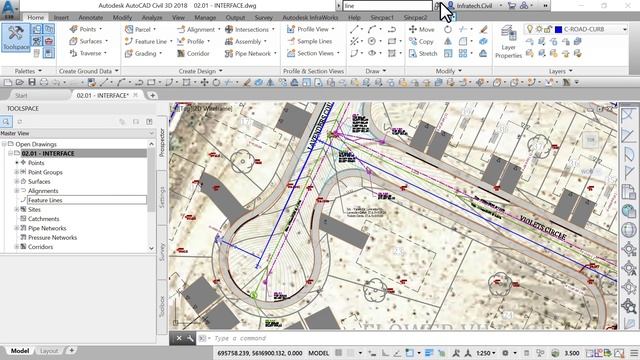Select the Settings toolspace tab

[x=162, y=198]
